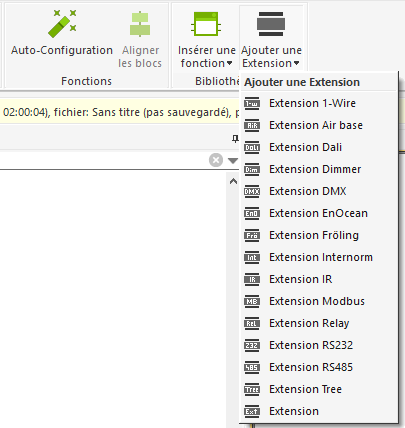
Task: Select the Extension Modbus icon
Action: coord(252,301)
